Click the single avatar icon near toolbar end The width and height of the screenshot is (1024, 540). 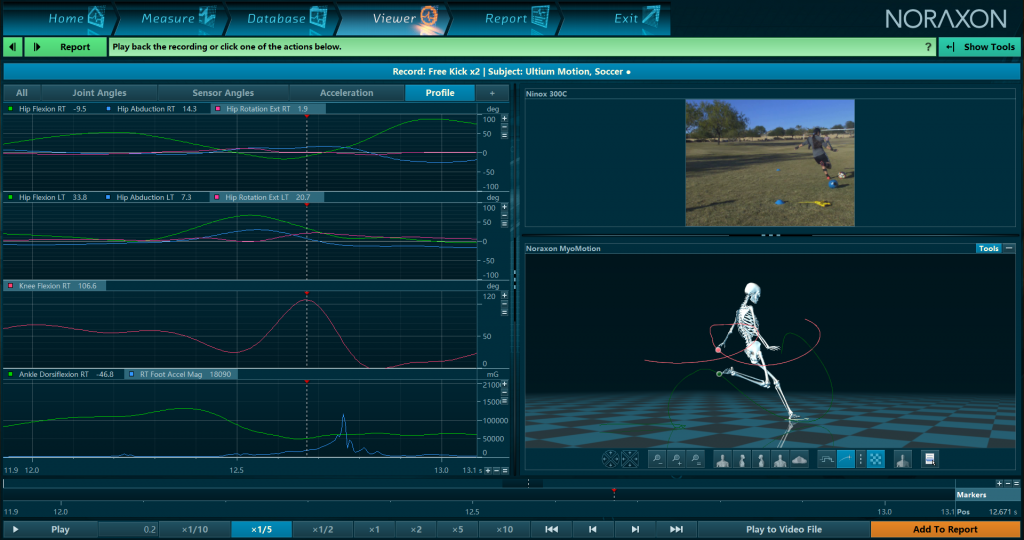[903, 460]
